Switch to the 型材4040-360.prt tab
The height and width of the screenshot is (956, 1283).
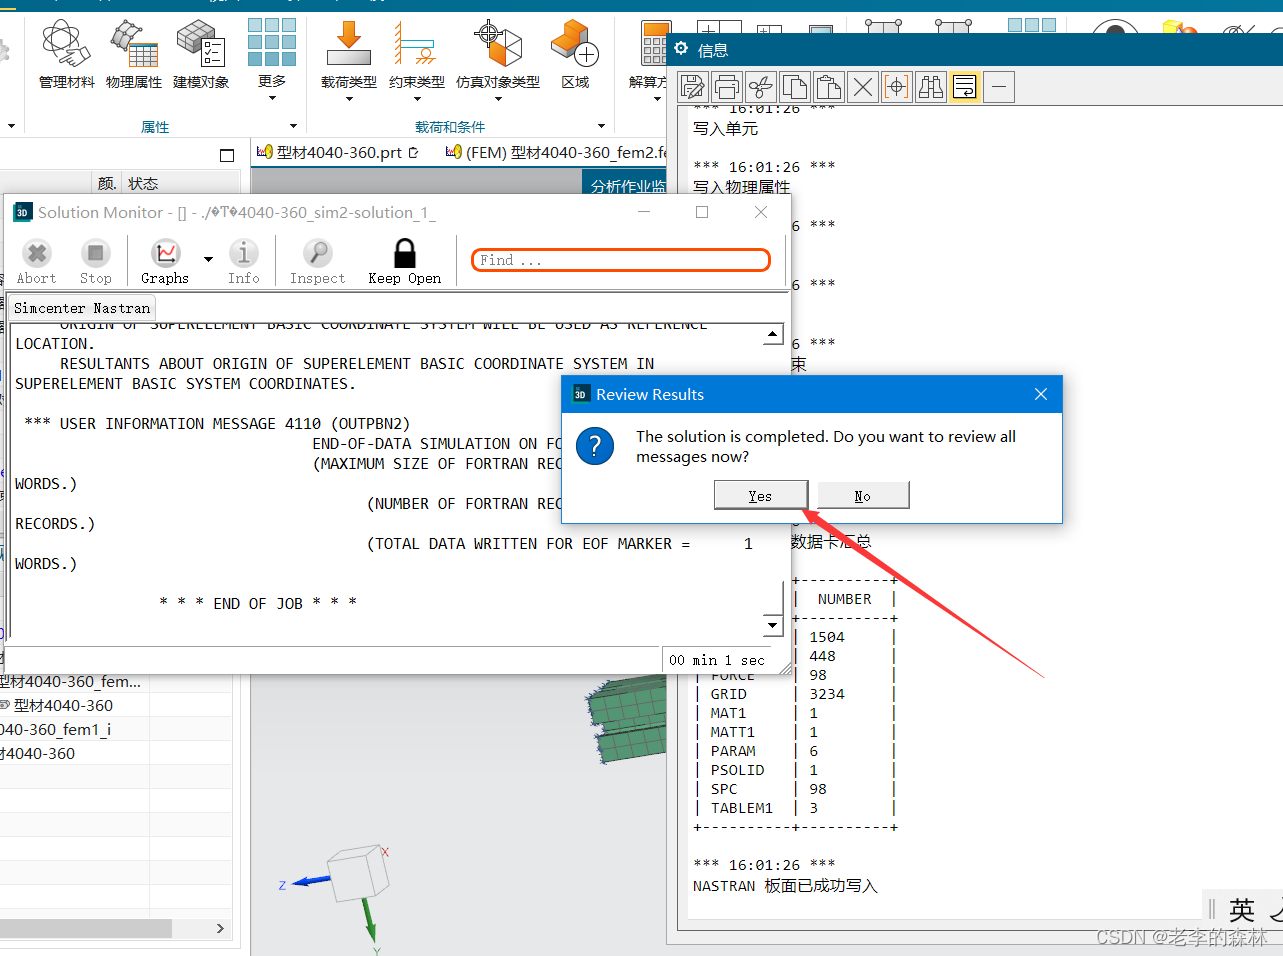pyautogui.click(x=338, y=152)
